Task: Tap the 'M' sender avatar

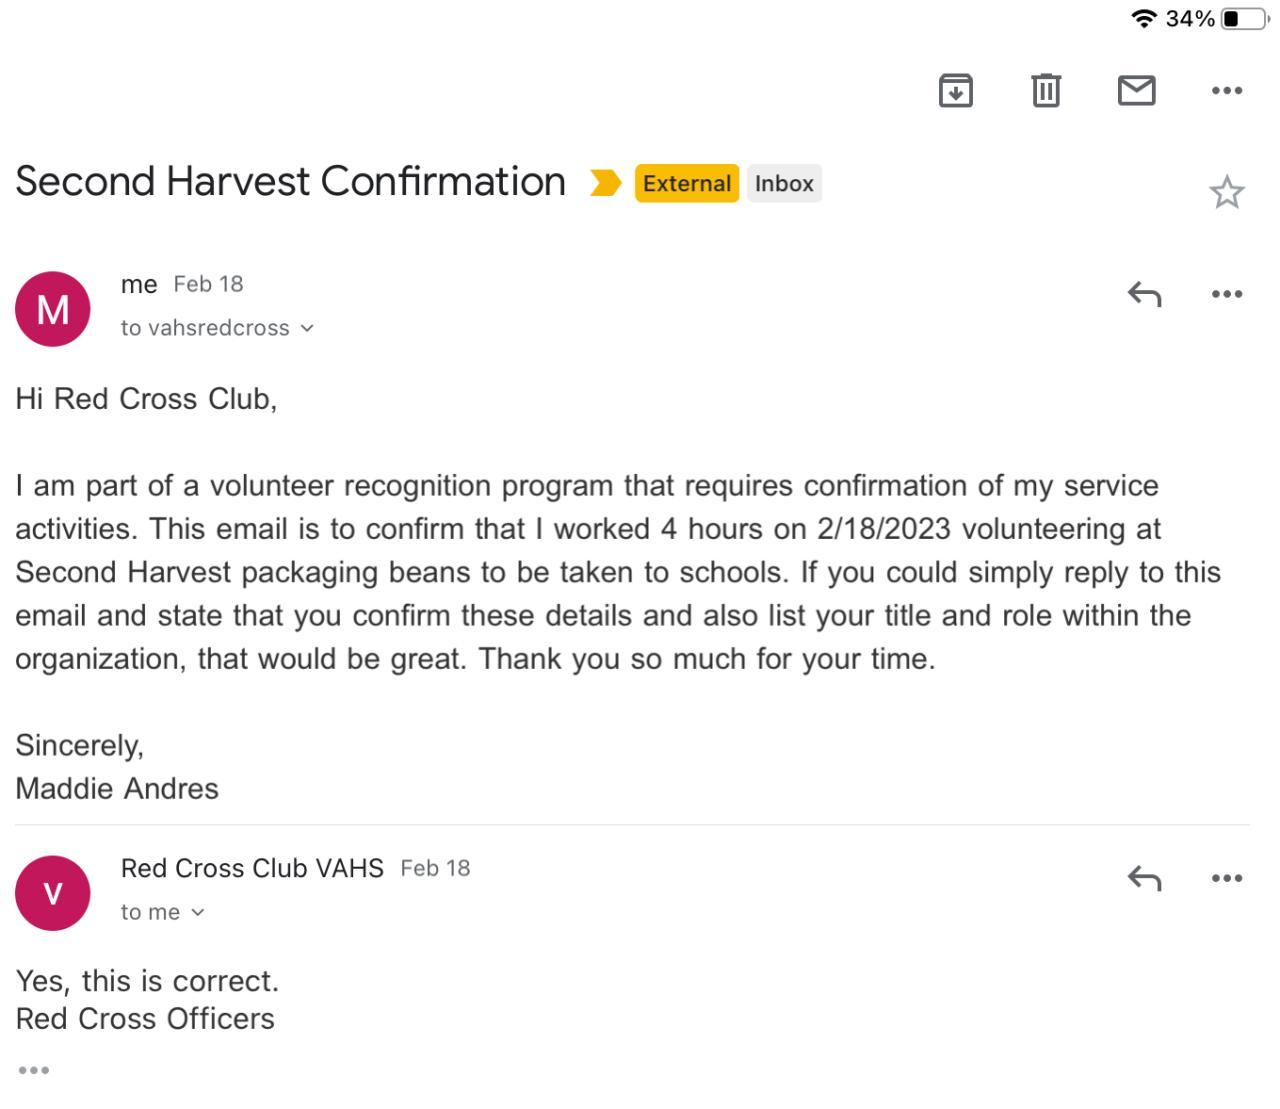Action: coord(53,309)
